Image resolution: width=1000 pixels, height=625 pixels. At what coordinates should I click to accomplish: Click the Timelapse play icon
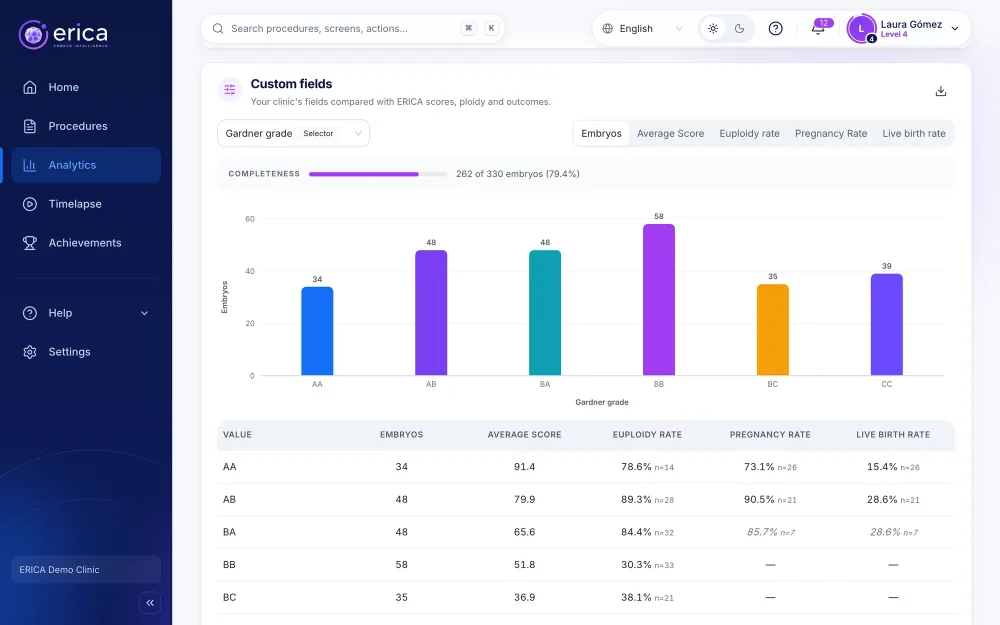point(29,204)
